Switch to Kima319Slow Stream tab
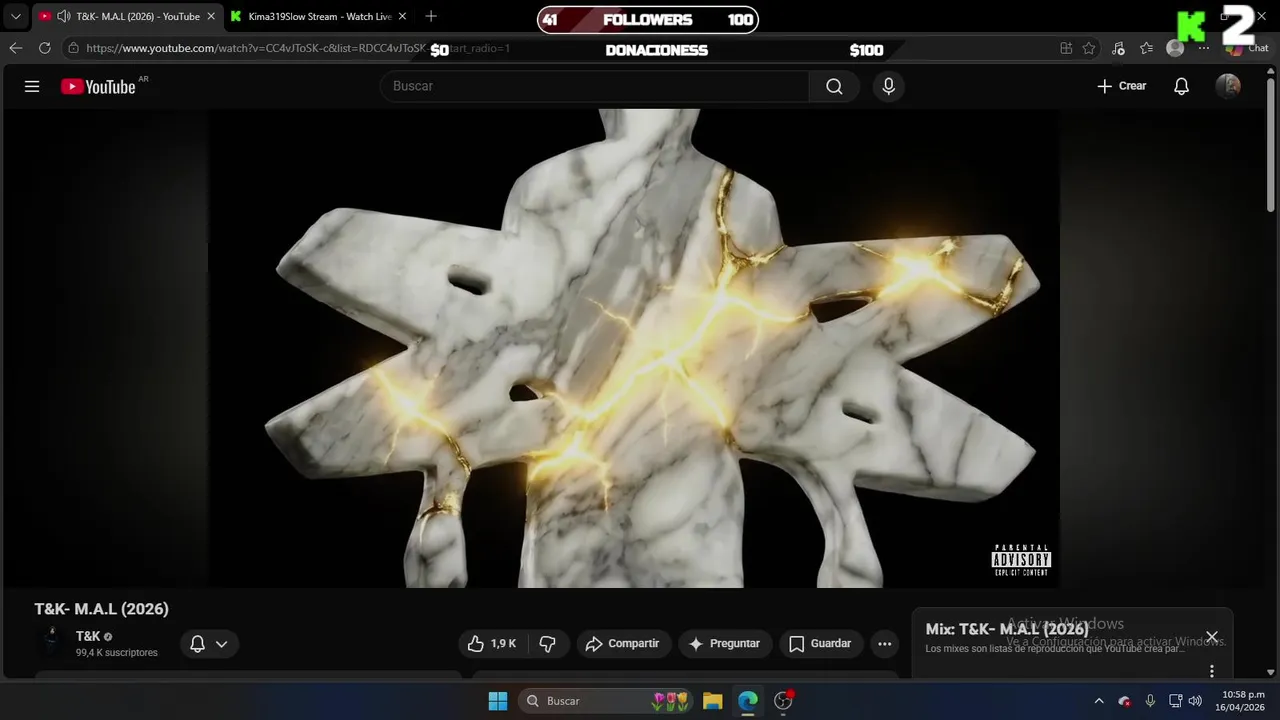 (318, 16)
